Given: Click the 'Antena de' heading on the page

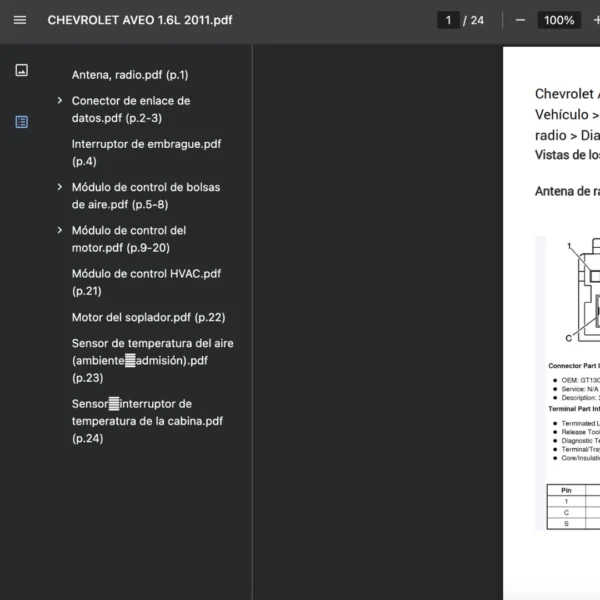Looking at the screenshot, I should 567,191.
